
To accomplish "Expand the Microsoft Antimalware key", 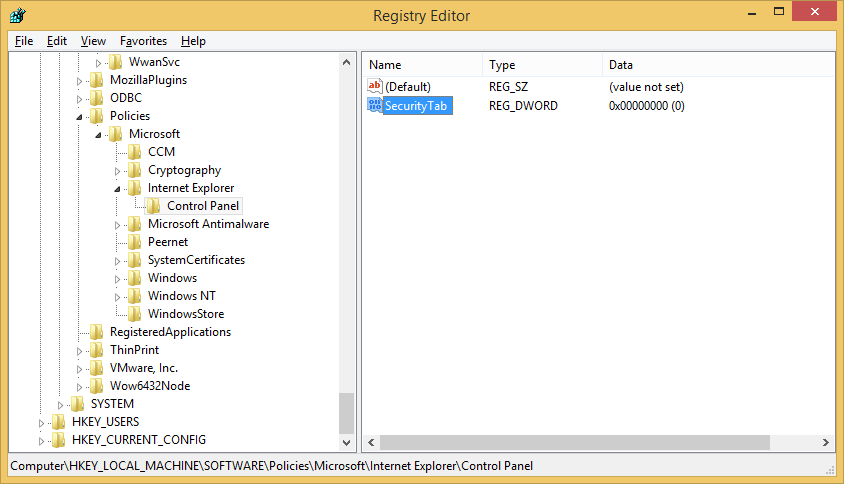I will [x=118, y=225].
